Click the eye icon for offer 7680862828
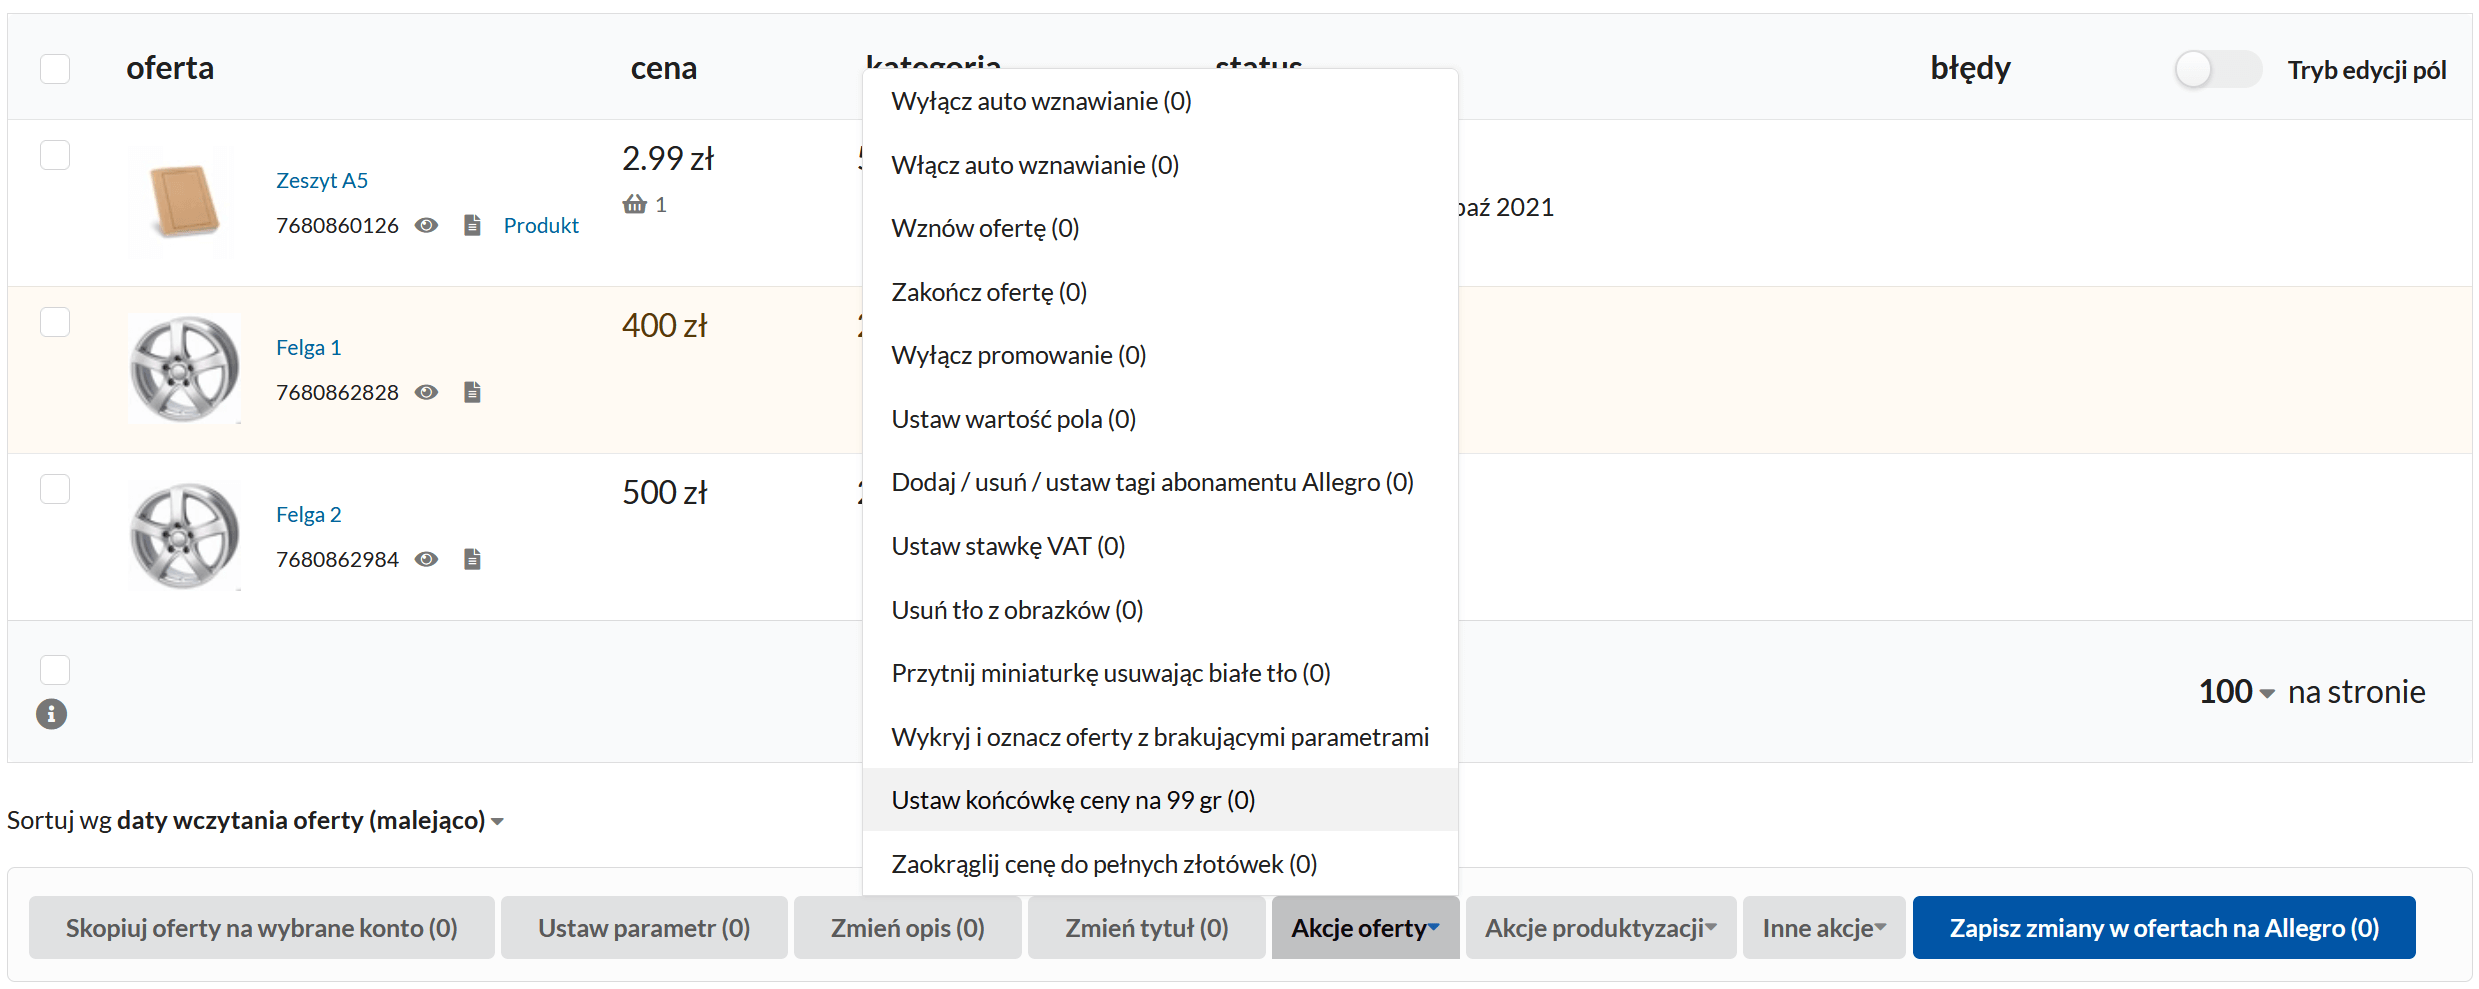This screenshot has width=2479, height=989. (426, 392)
